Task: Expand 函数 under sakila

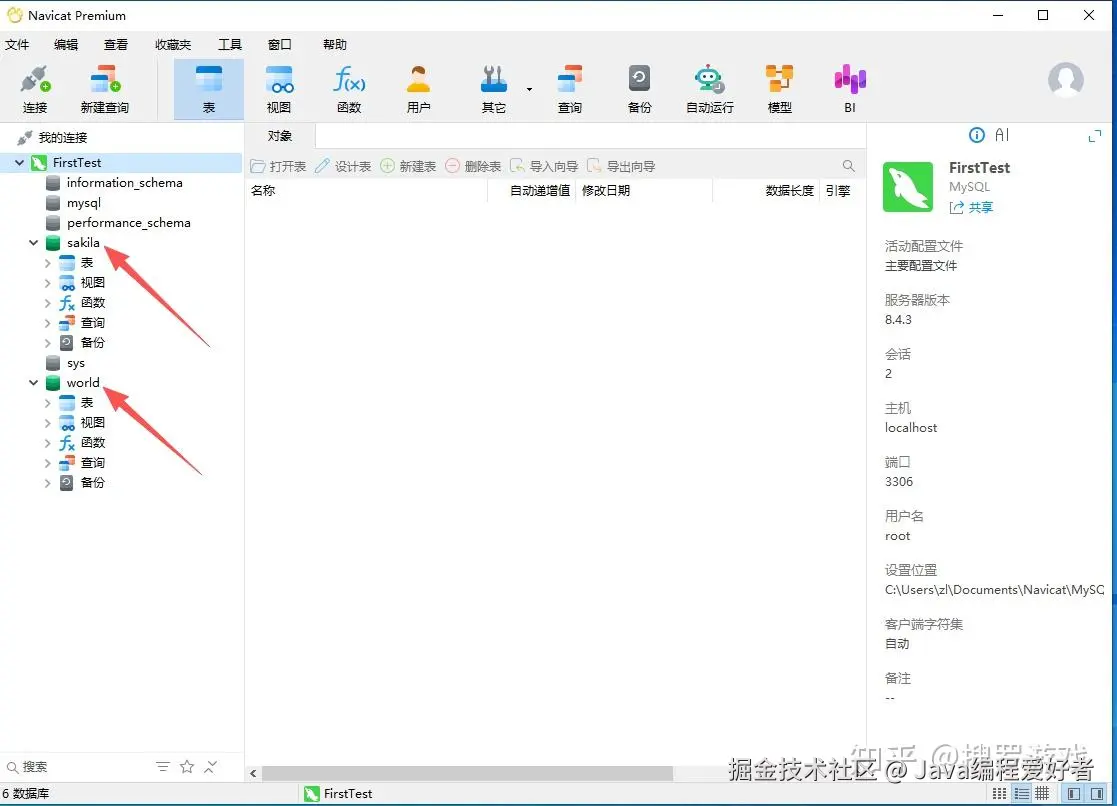Action: pos(48,303)
